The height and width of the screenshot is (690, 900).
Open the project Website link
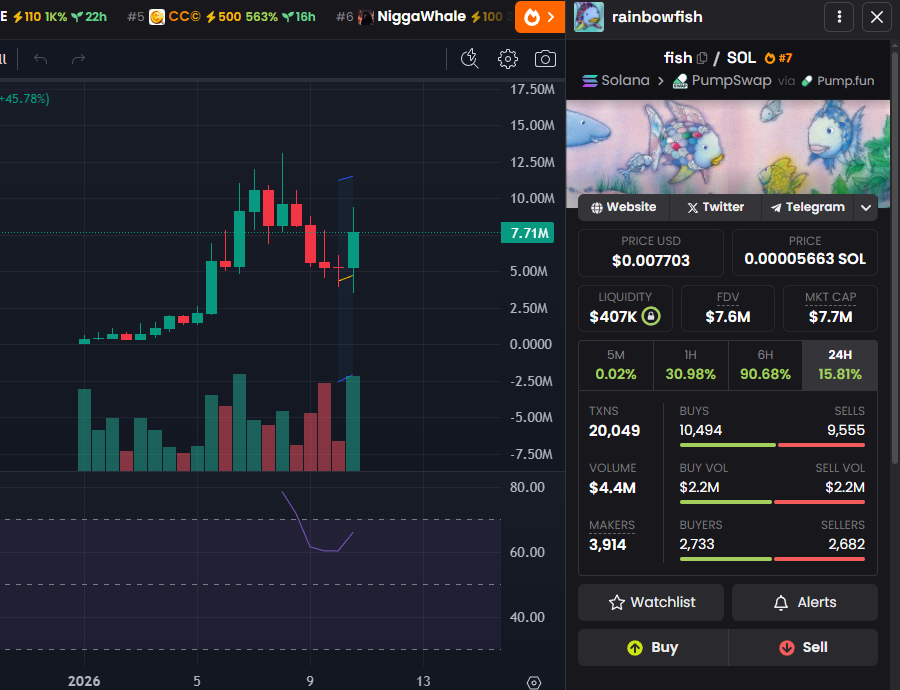624,207
